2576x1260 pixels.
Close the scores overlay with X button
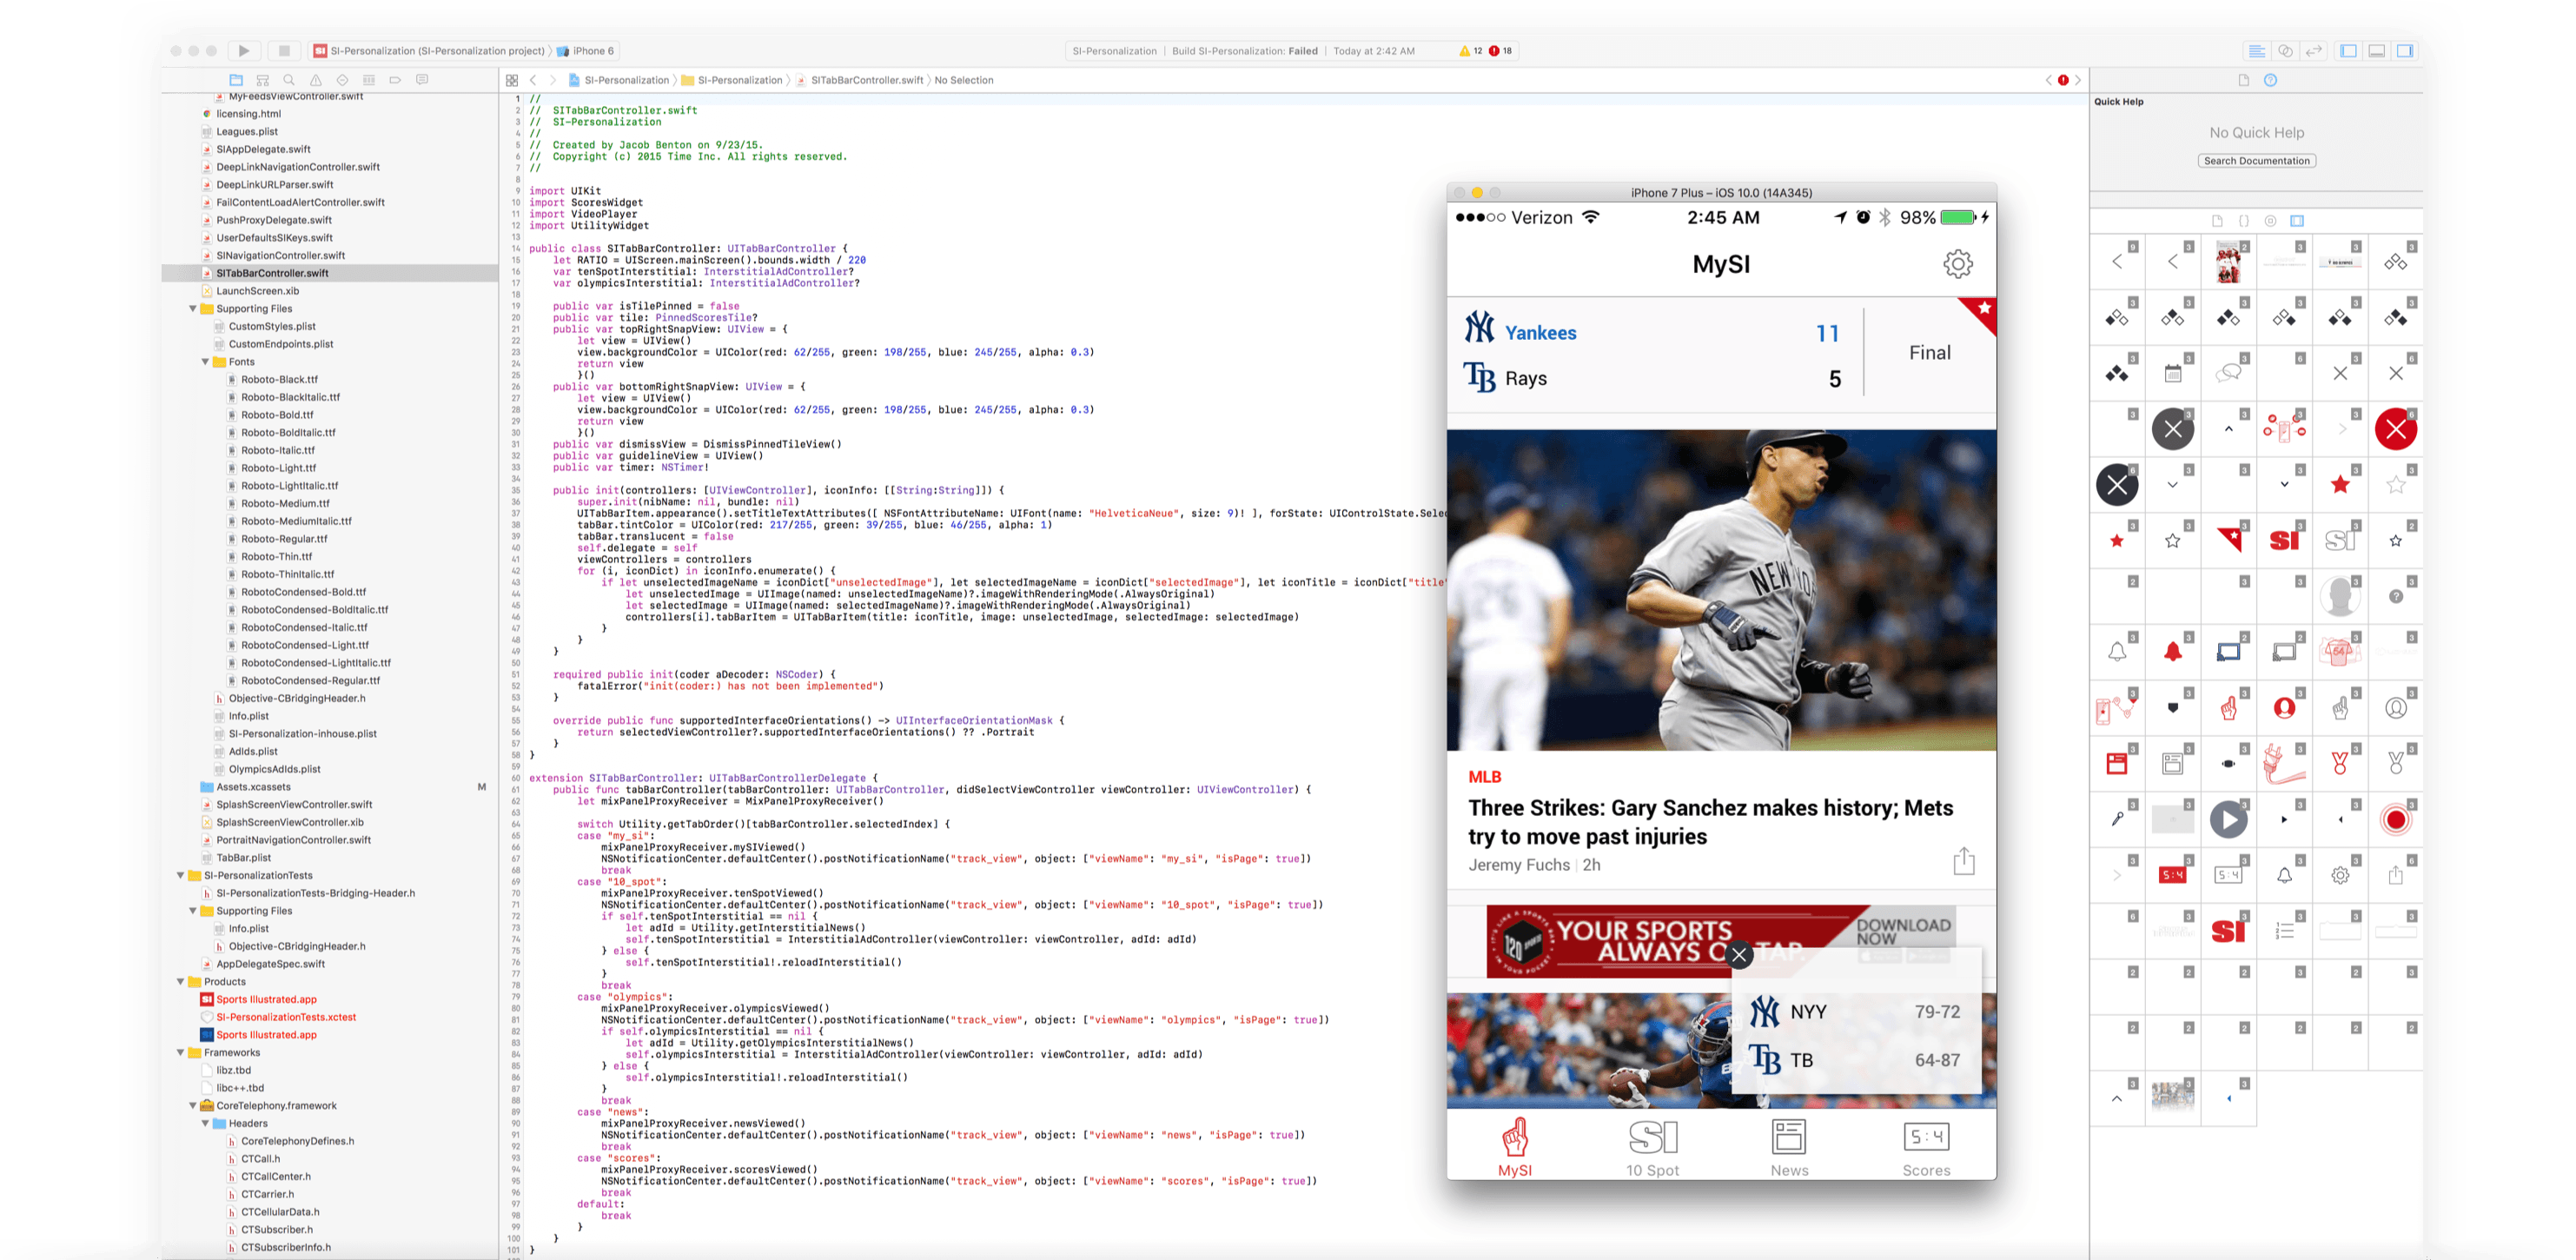point(1739,954)
